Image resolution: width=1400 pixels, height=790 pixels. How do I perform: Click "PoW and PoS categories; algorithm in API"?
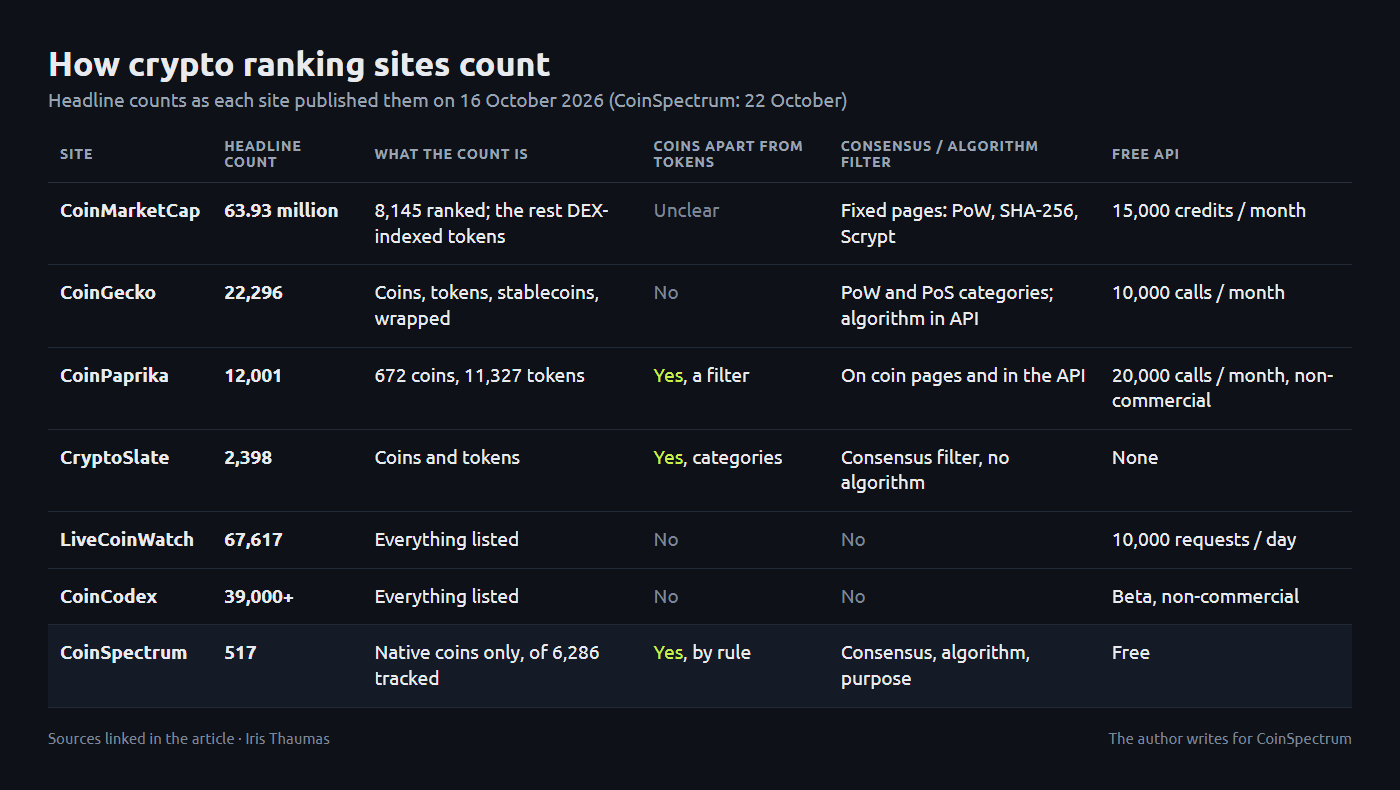pos(948,306)
